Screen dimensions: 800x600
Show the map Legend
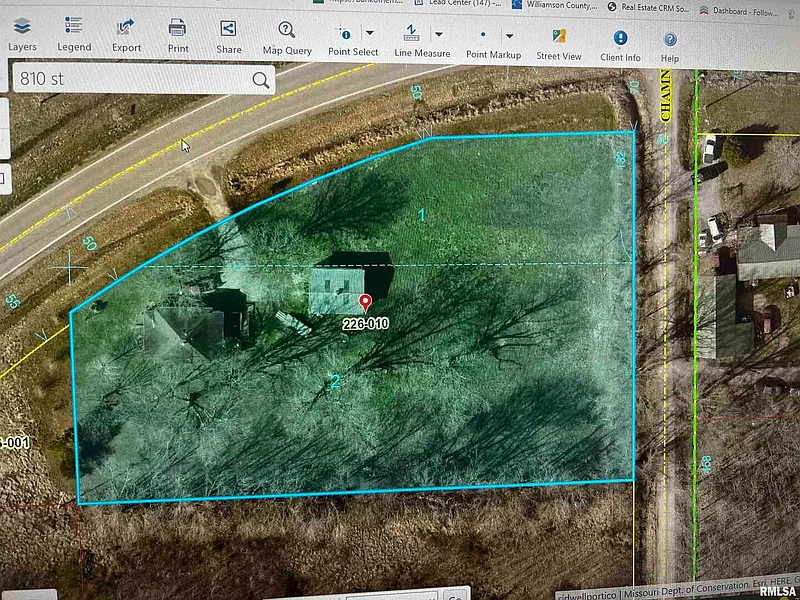pyautogui.click(x=73, y=33)
